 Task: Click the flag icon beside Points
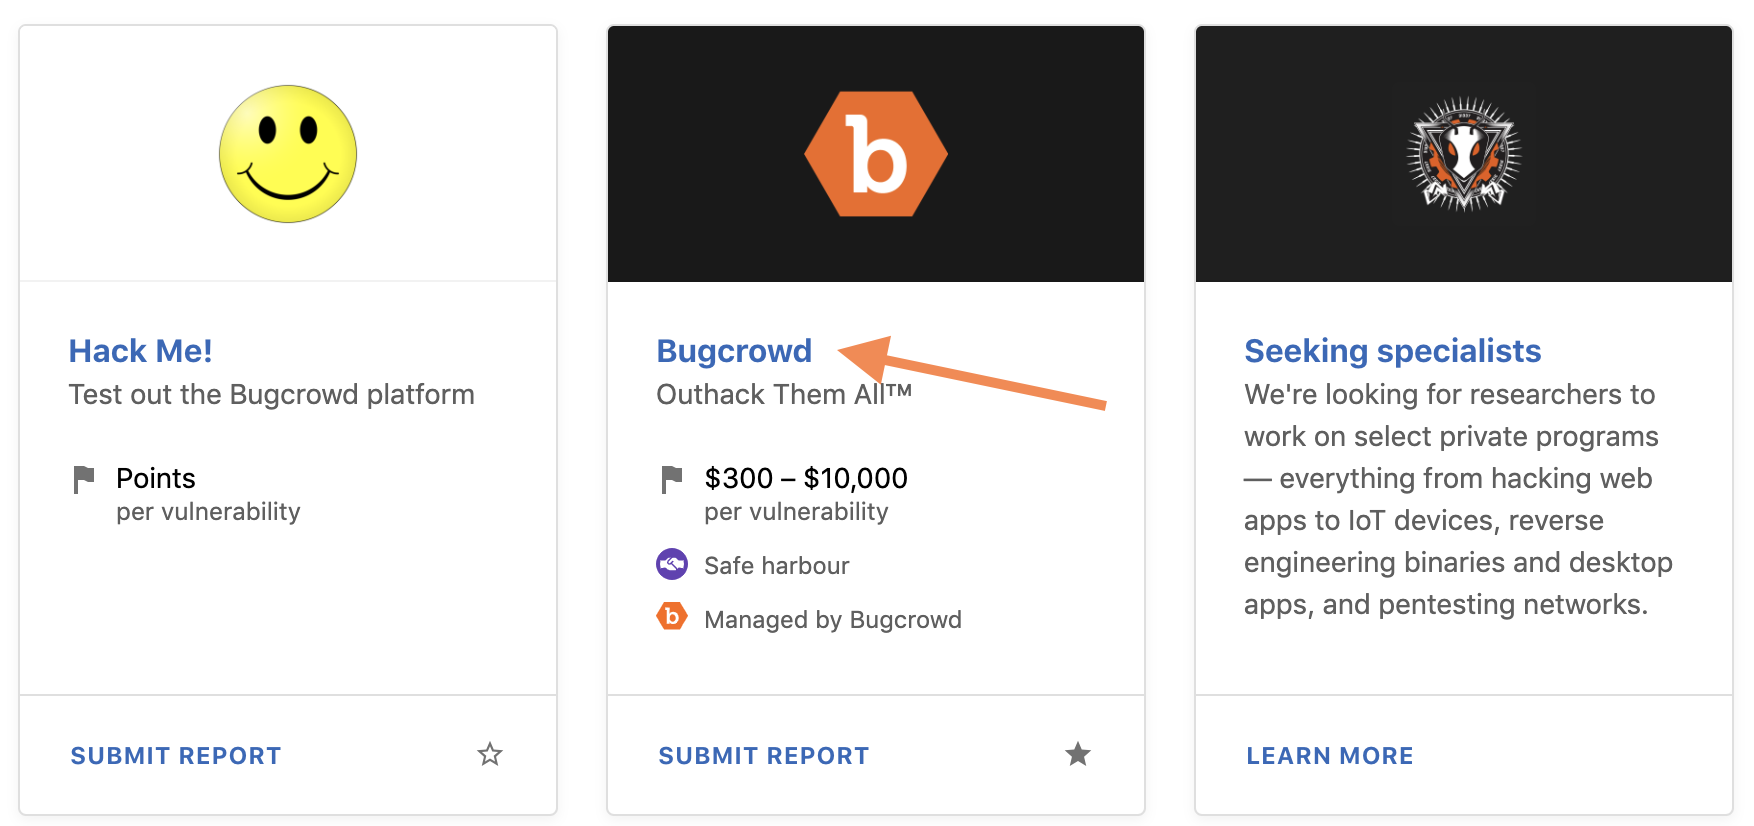(84, 479)
